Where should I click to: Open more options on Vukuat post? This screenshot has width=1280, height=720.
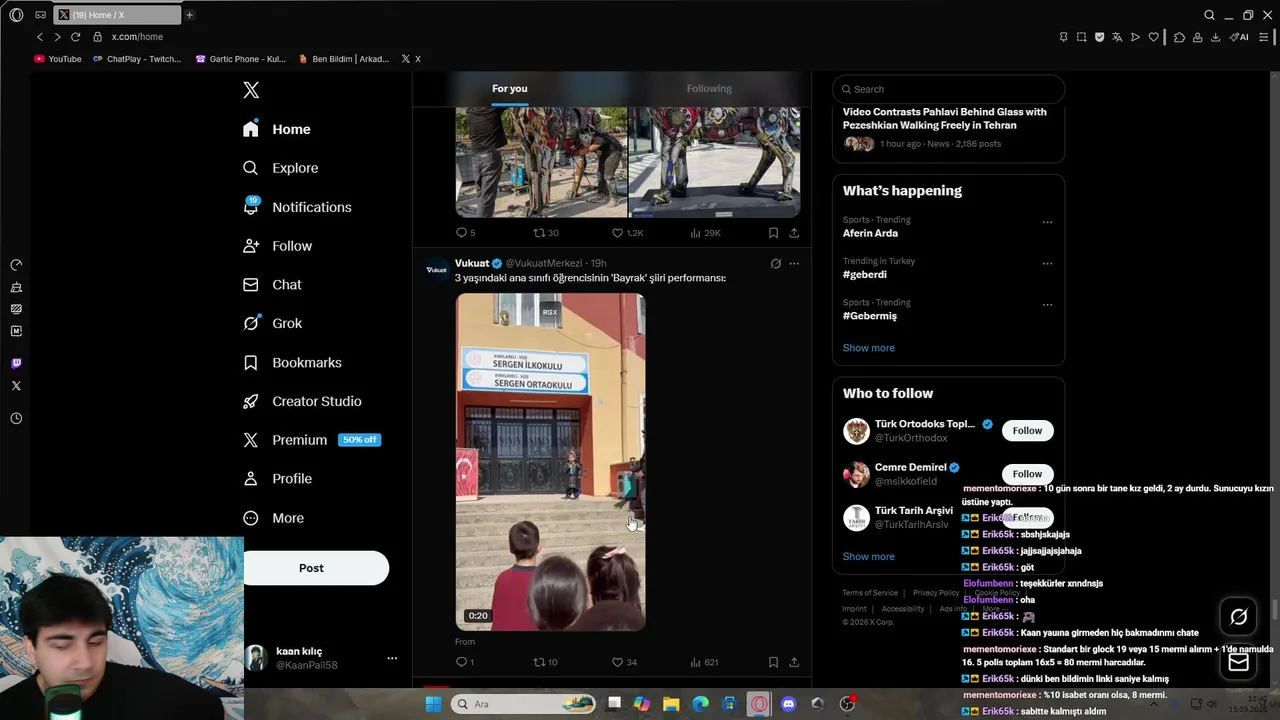(794, 264)
